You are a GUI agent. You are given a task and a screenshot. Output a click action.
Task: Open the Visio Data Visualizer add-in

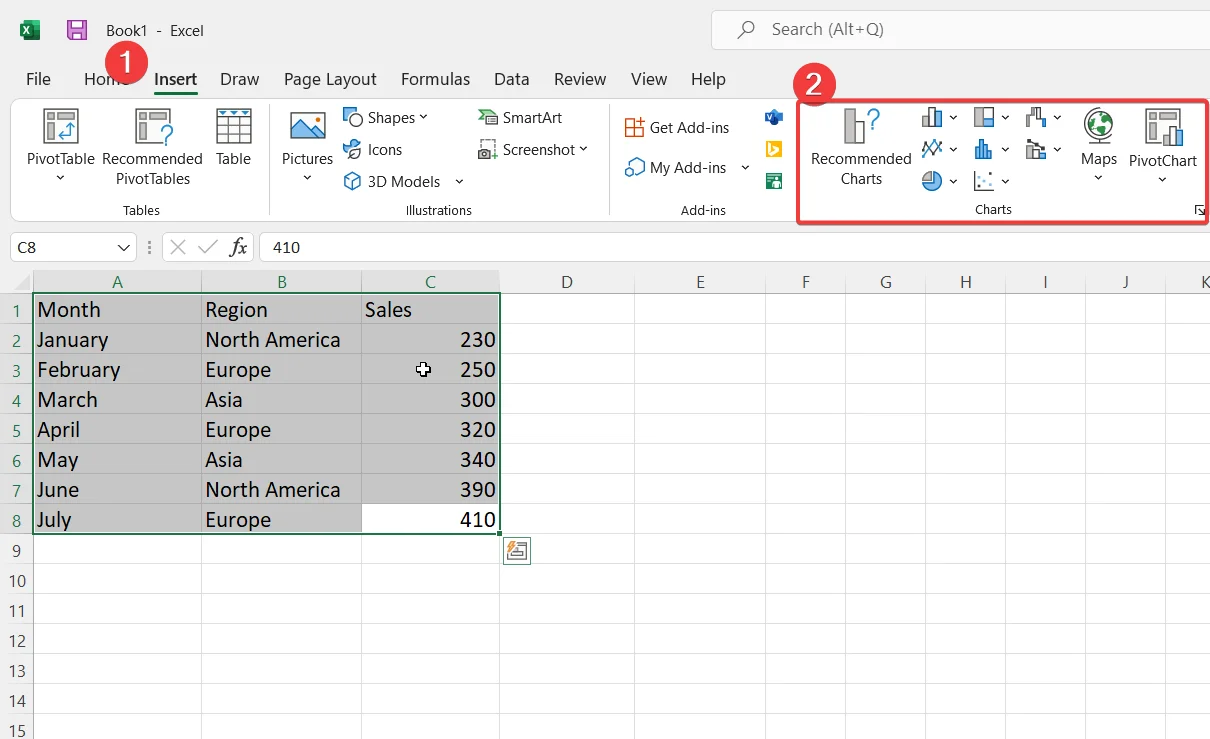click(x=773, y=117)
